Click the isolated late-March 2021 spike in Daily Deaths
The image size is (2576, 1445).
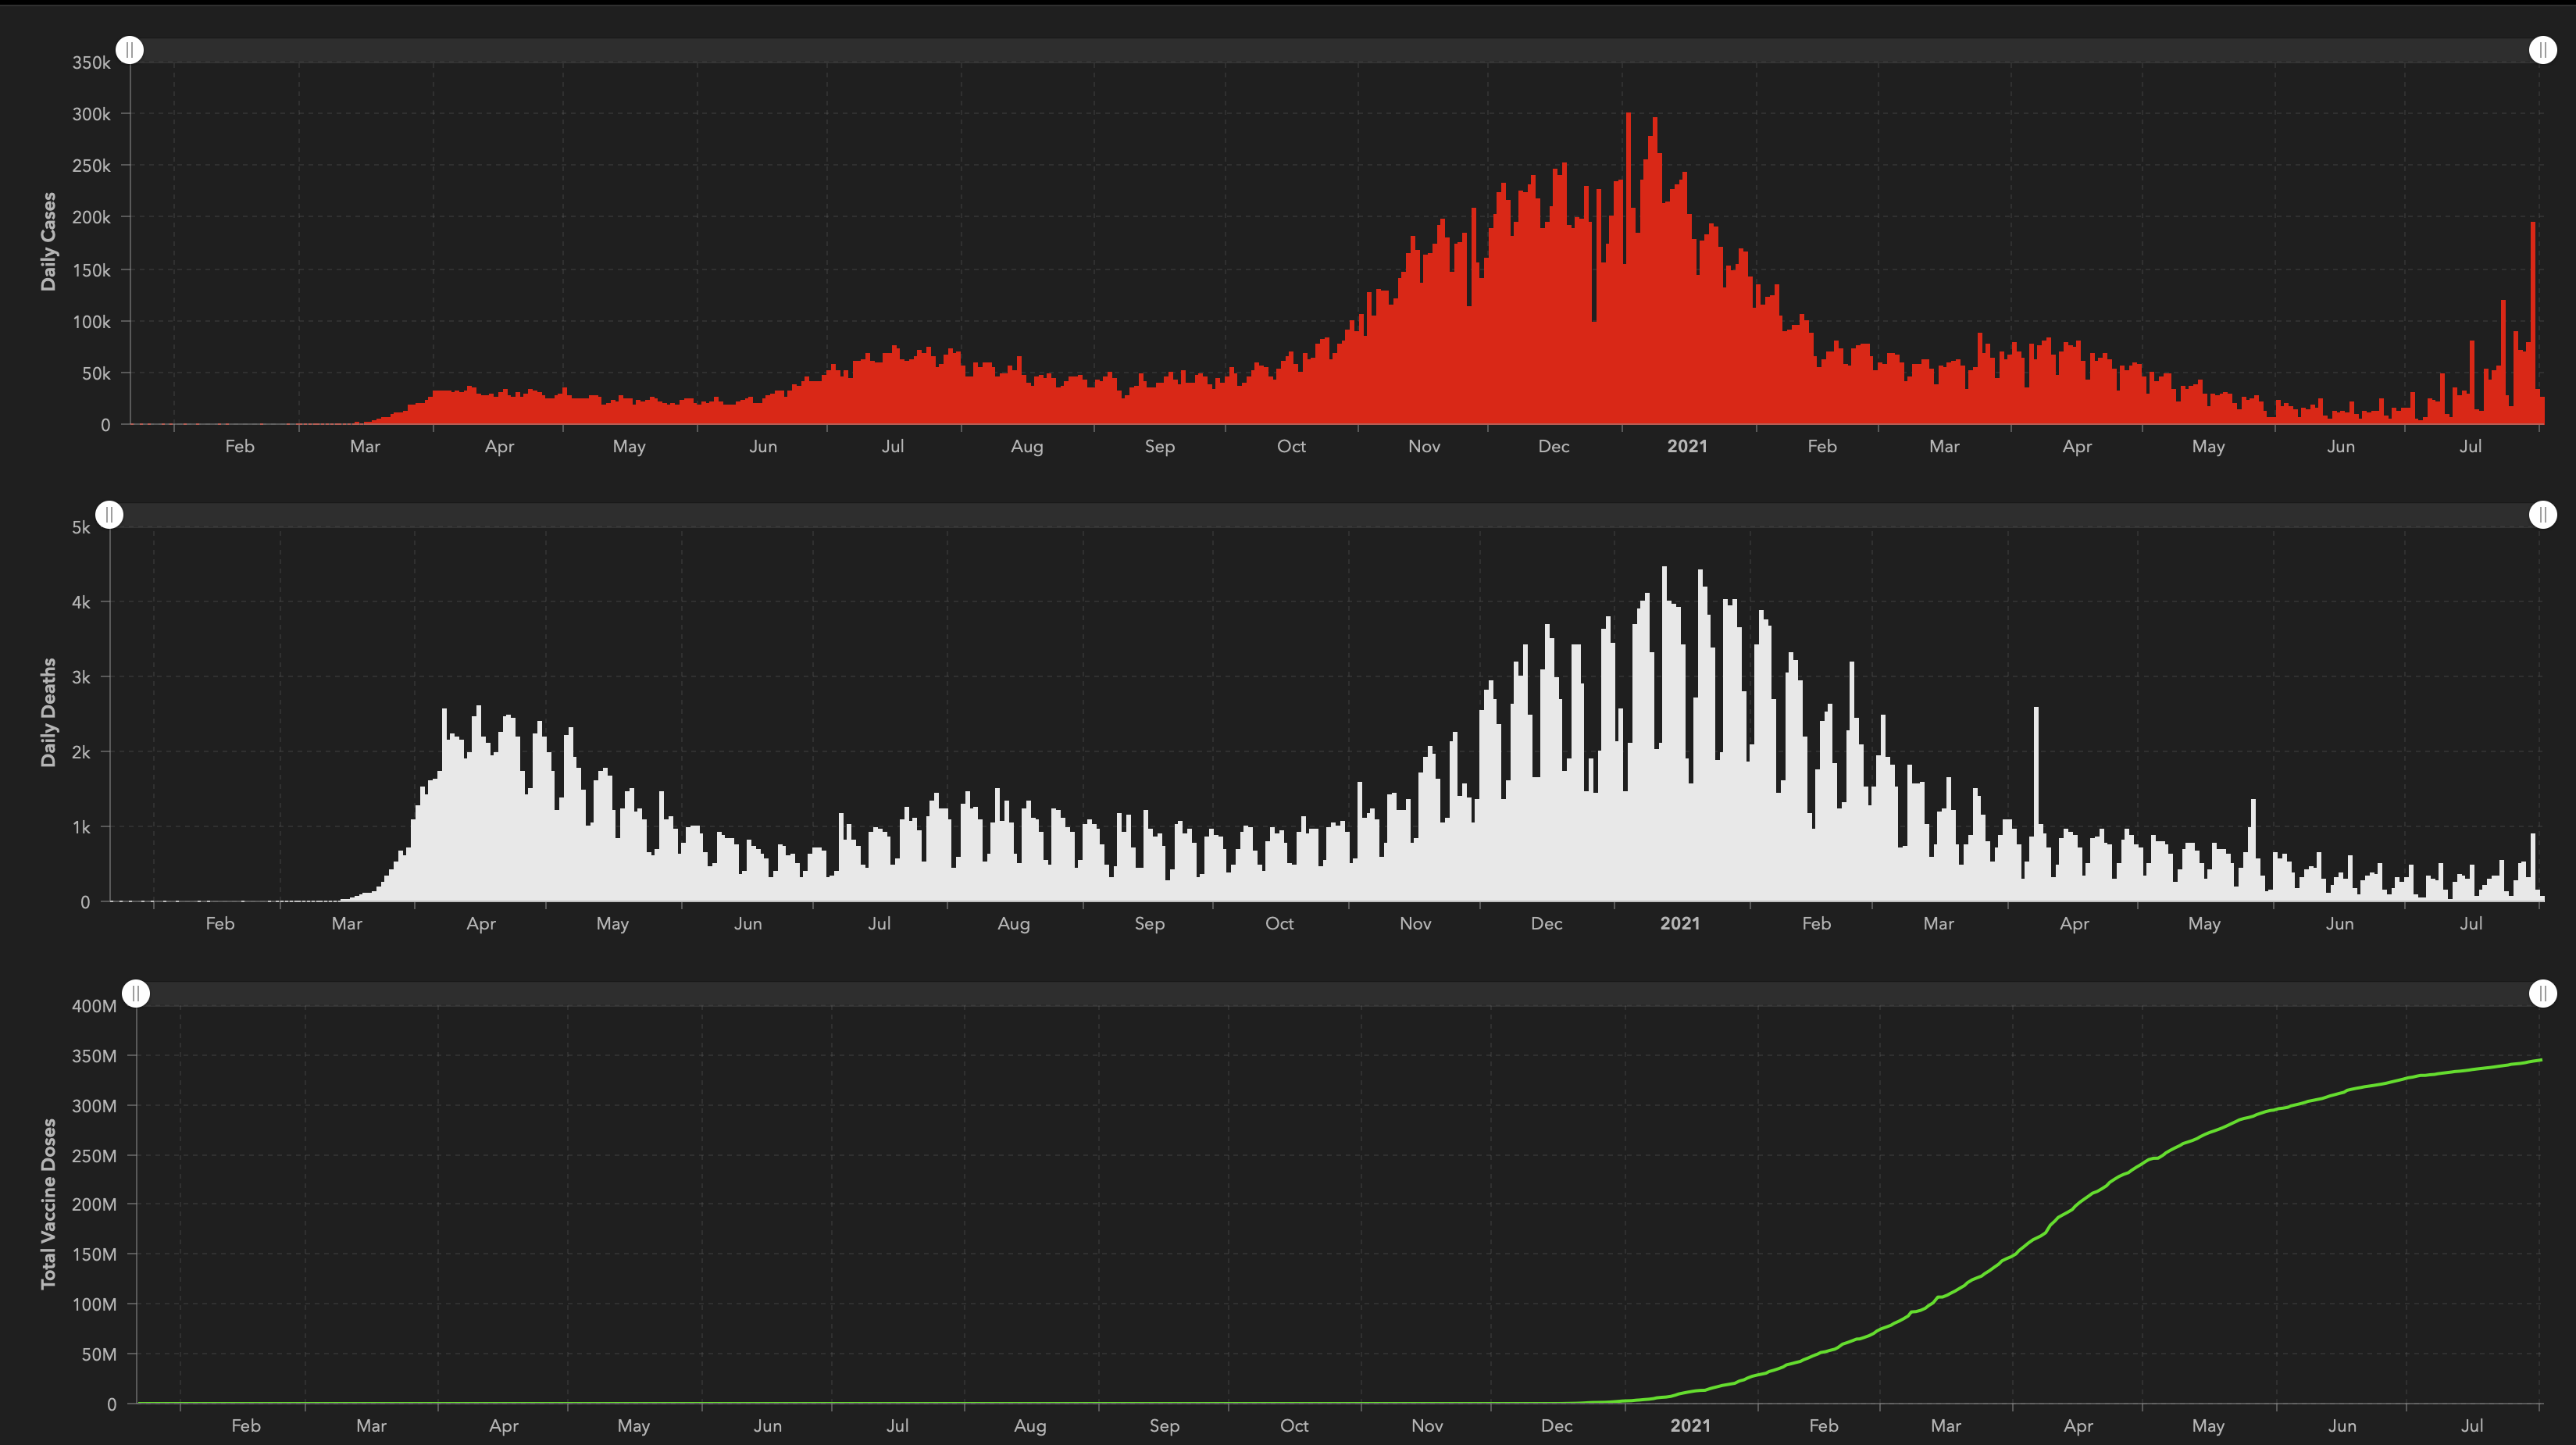2036,805
